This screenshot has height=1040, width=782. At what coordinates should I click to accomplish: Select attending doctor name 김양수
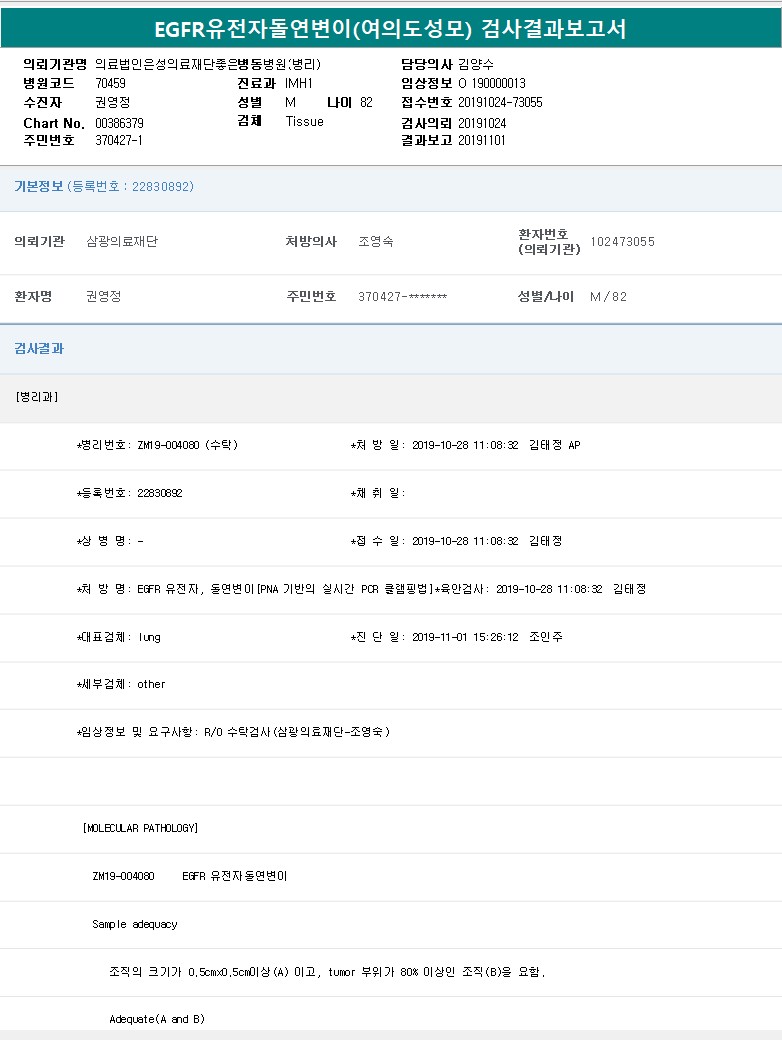pyautogui.click(x=476, y=64)
